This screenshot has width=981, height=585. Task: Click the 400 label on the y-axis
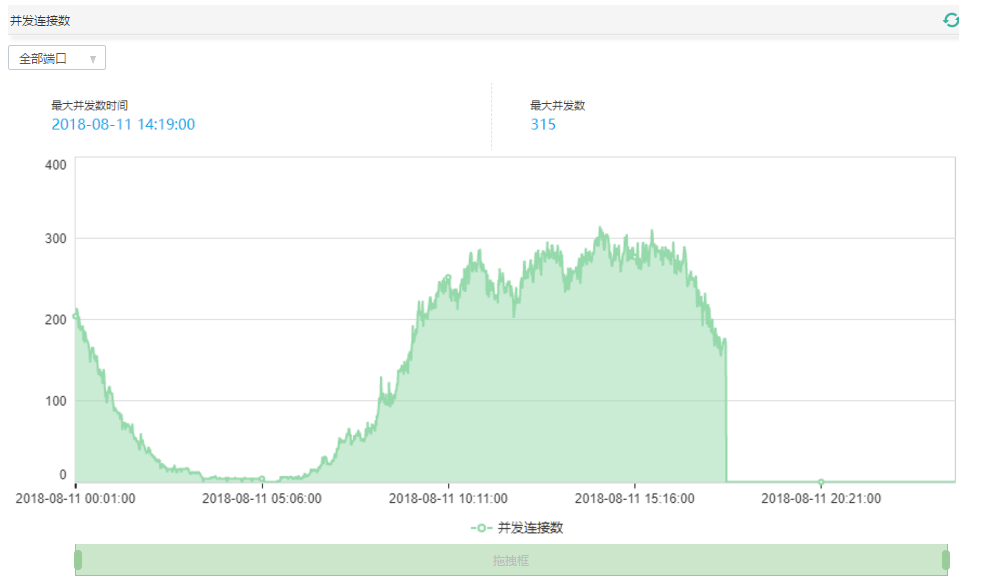(x=56, y=164)
